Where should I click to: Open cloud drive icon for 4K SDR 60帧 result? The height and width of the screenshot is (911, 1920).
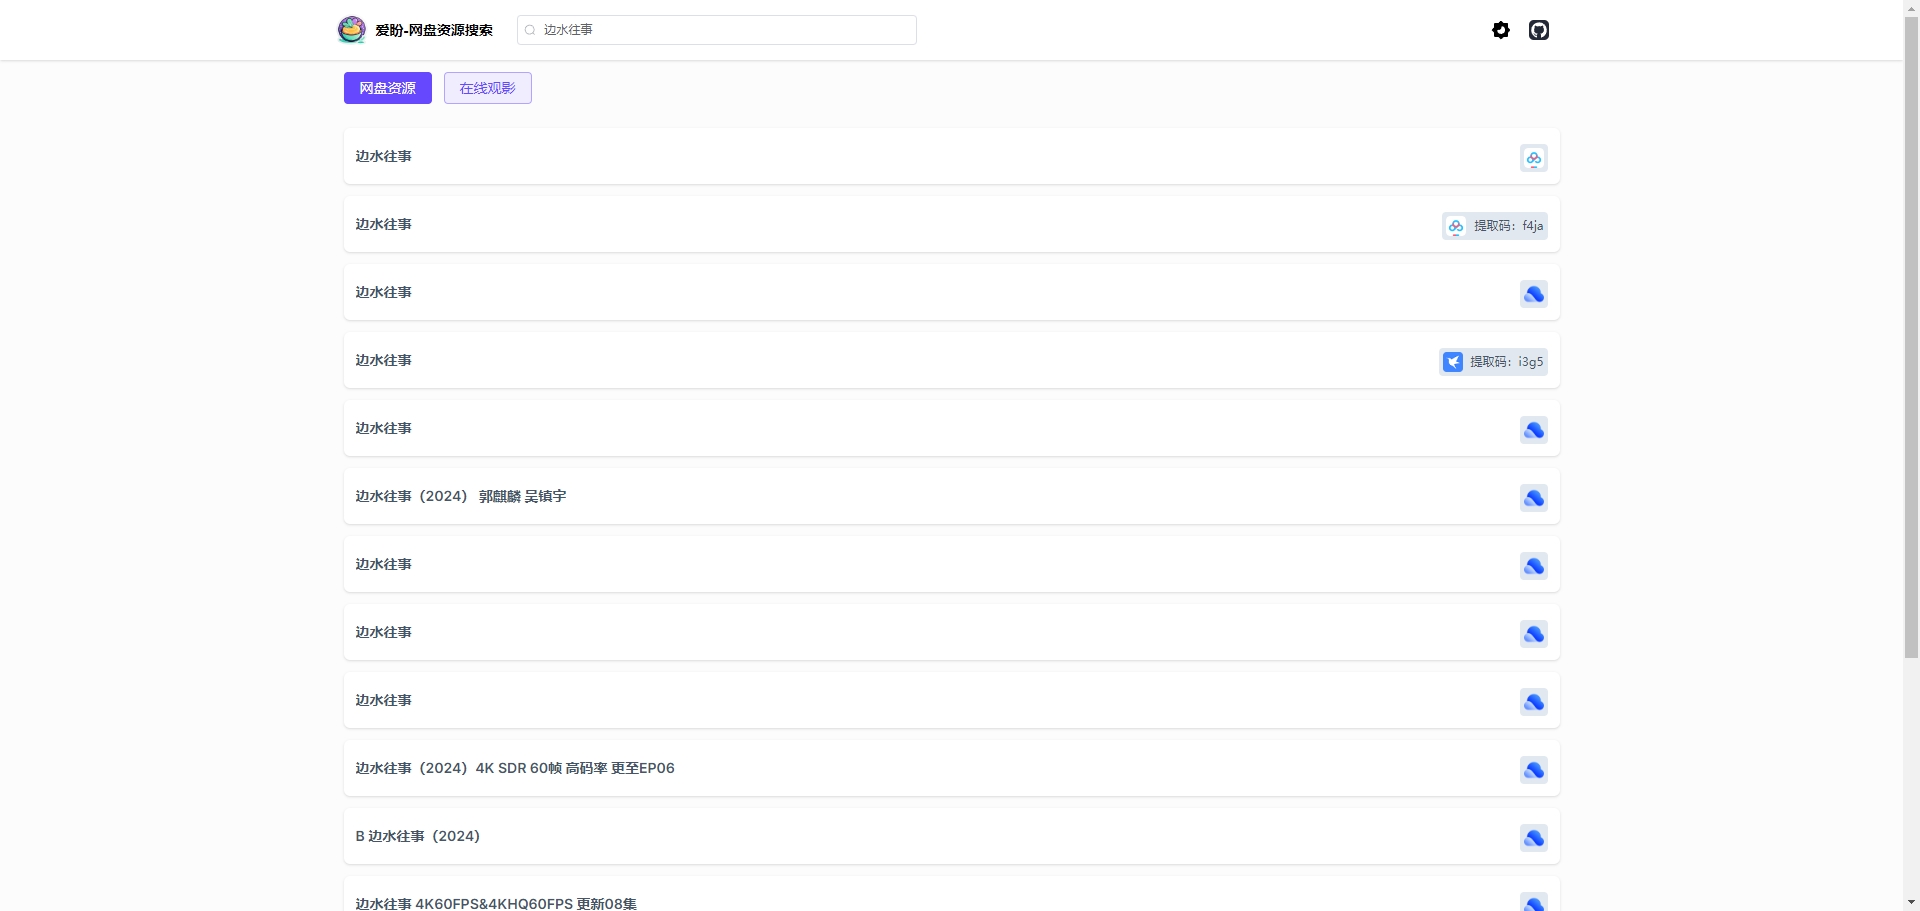(x=1534, y=770)
